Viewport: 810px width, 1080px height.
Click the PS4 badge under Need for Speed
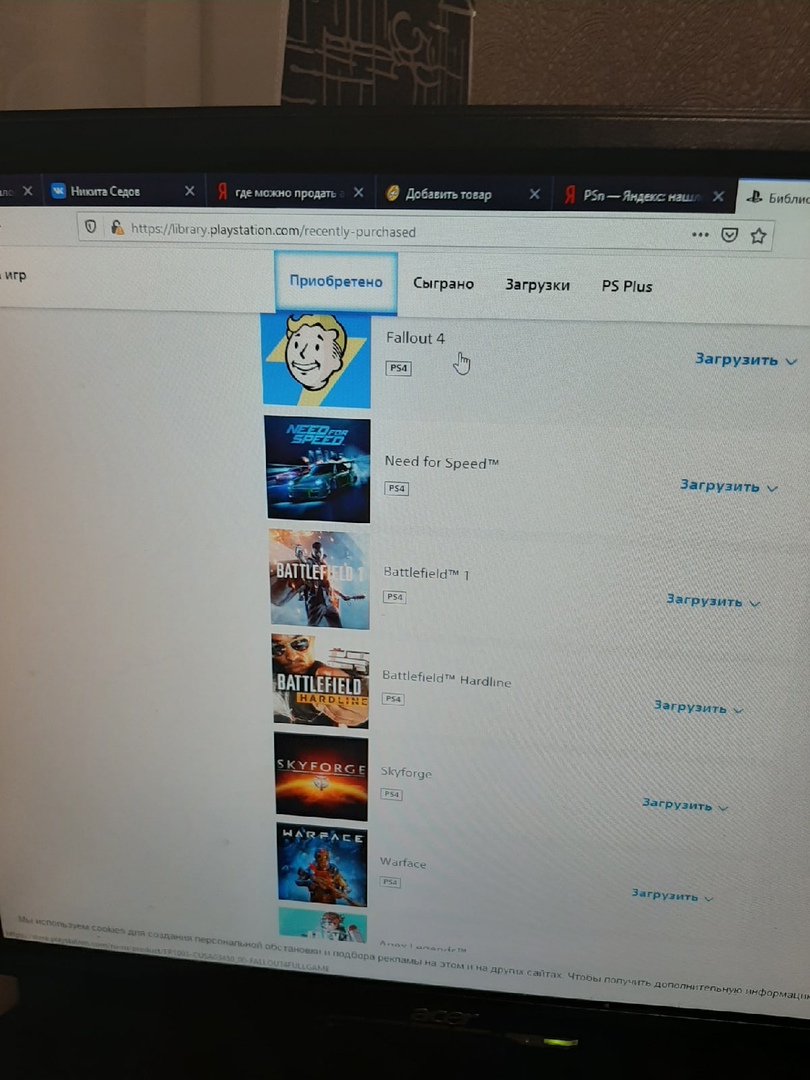[x=397, y=488]
